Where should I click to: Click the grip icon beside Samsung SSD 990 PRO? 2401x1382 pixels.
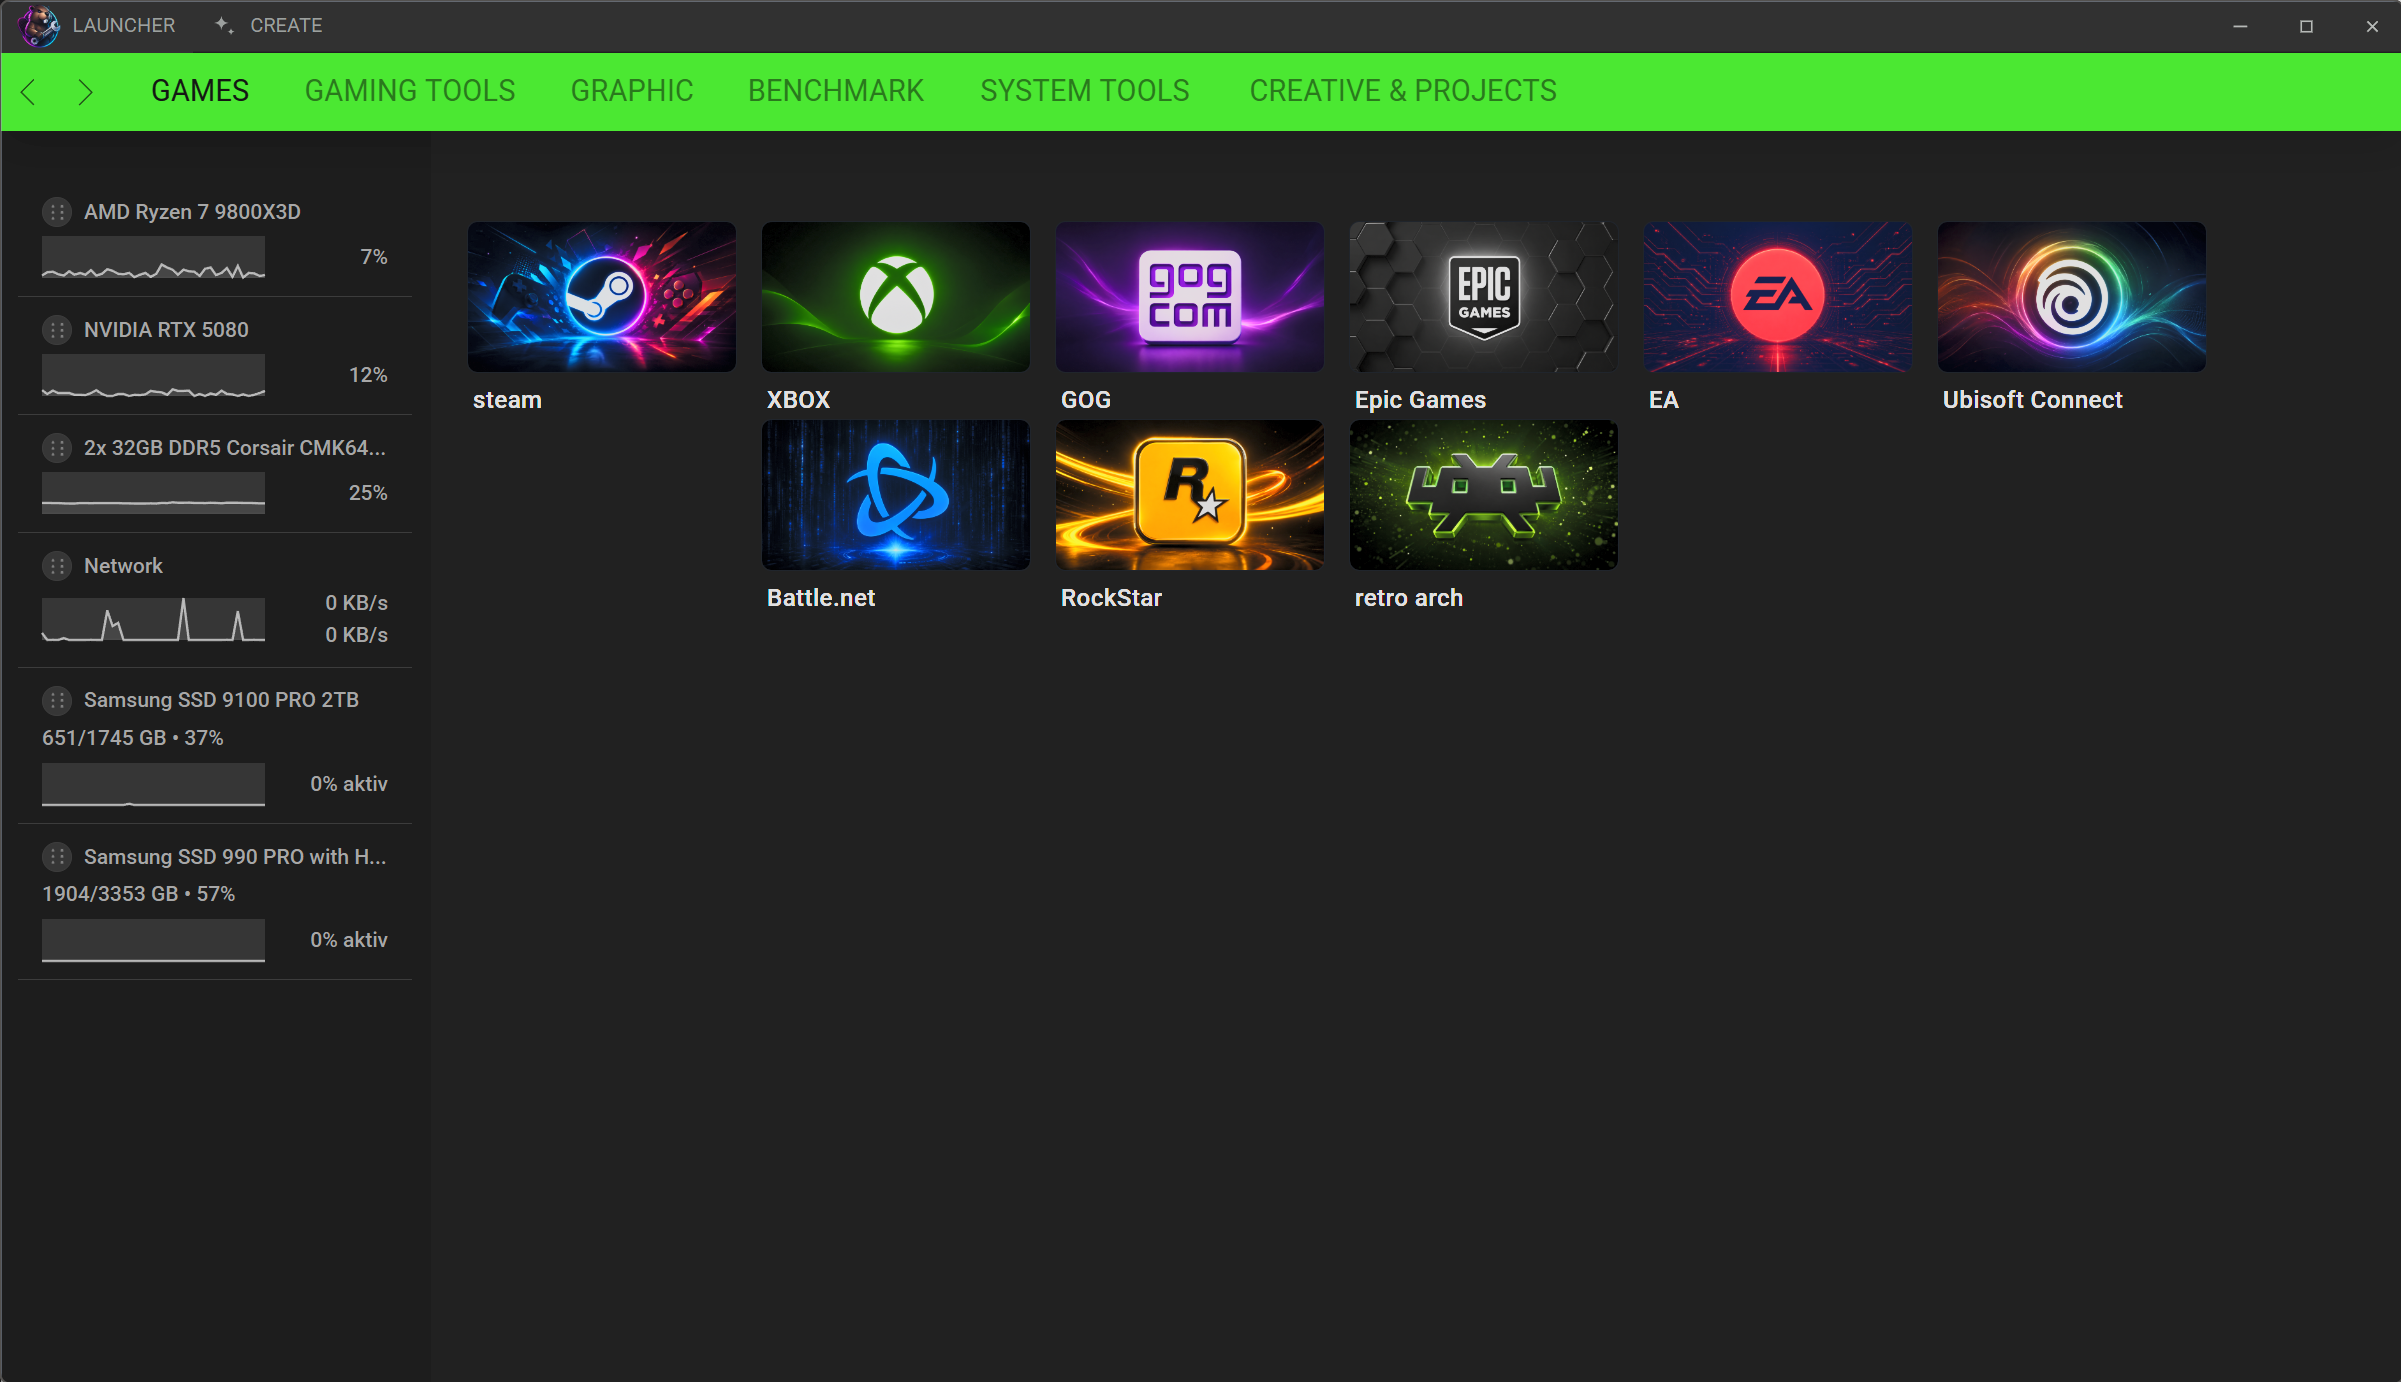coord(57,857)
